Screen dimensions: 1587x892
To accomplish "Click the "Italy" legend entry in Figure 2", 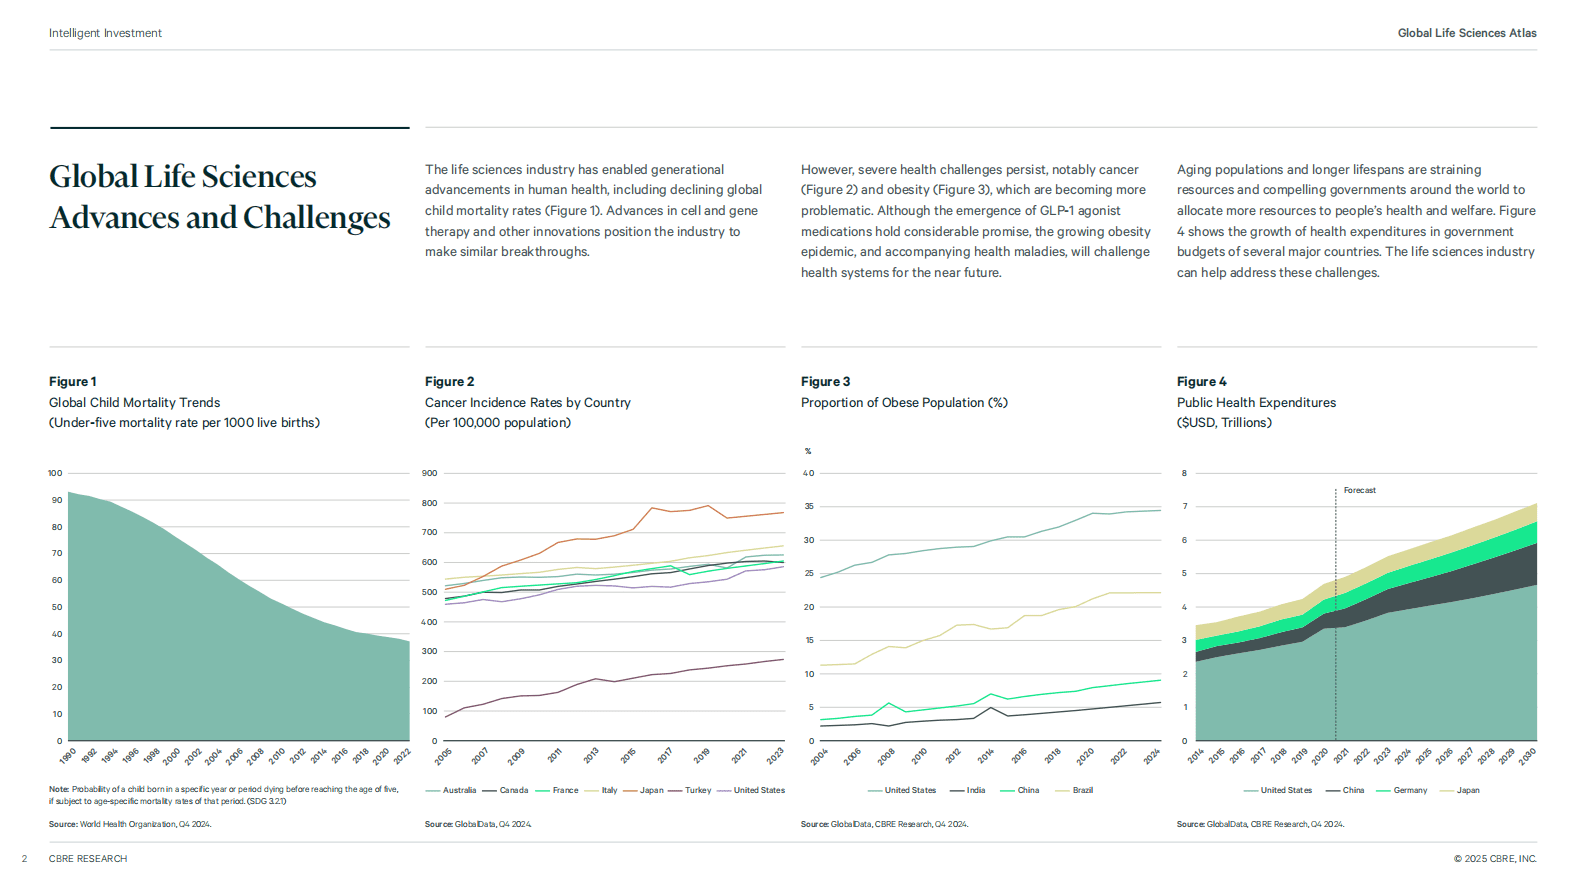I will [x=601, y=790].
